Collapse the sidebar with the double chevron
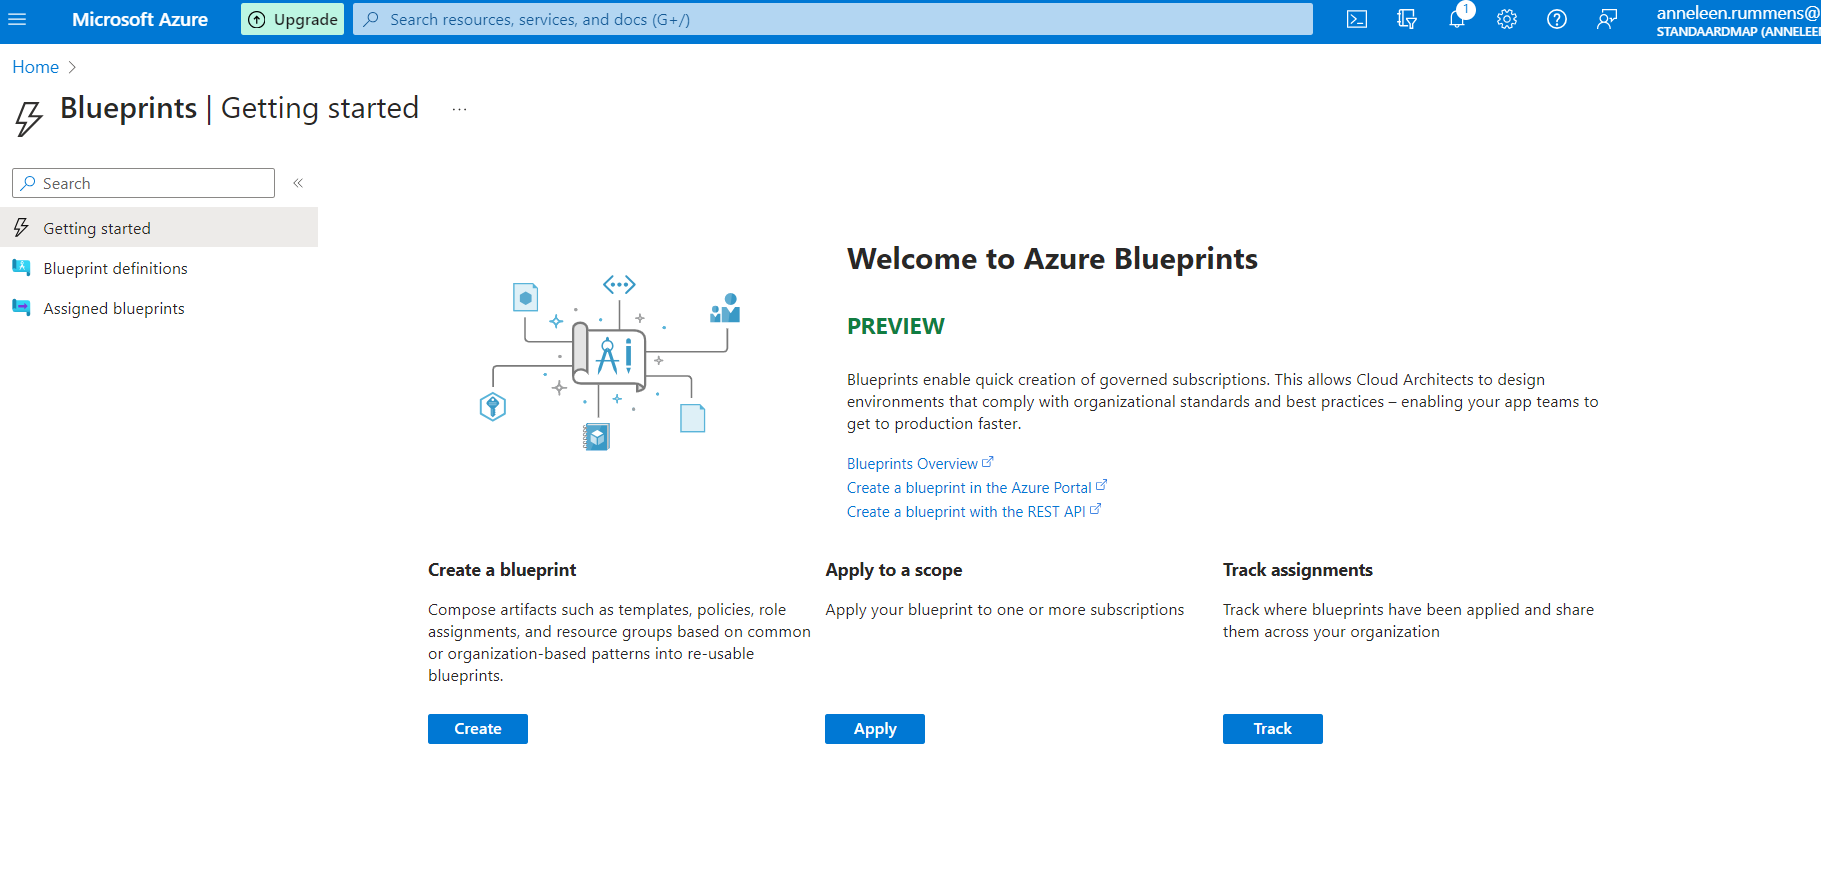The width and height of the screenshot is (1821, 888). click(x=298, y=183)
